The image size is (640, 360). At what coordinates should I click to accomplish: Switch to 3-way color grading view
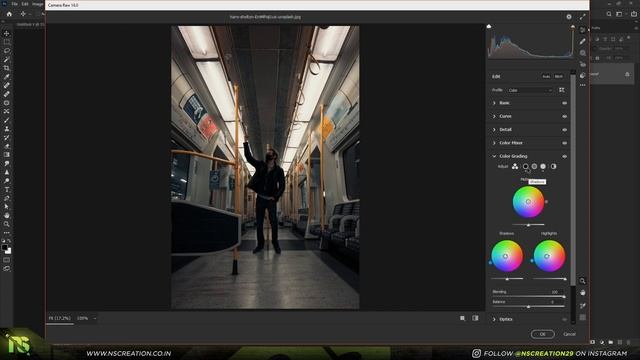tap(515, 167)
